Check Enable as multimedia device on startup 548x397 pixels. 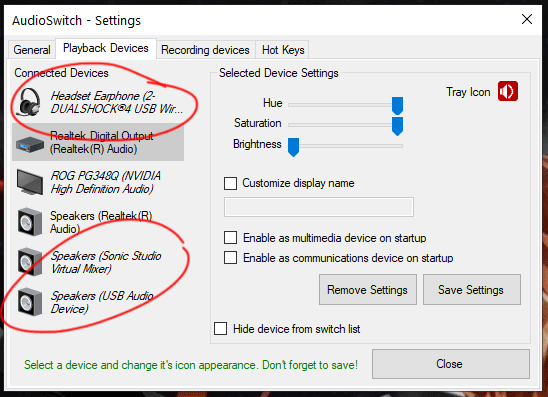coord(230,238)
